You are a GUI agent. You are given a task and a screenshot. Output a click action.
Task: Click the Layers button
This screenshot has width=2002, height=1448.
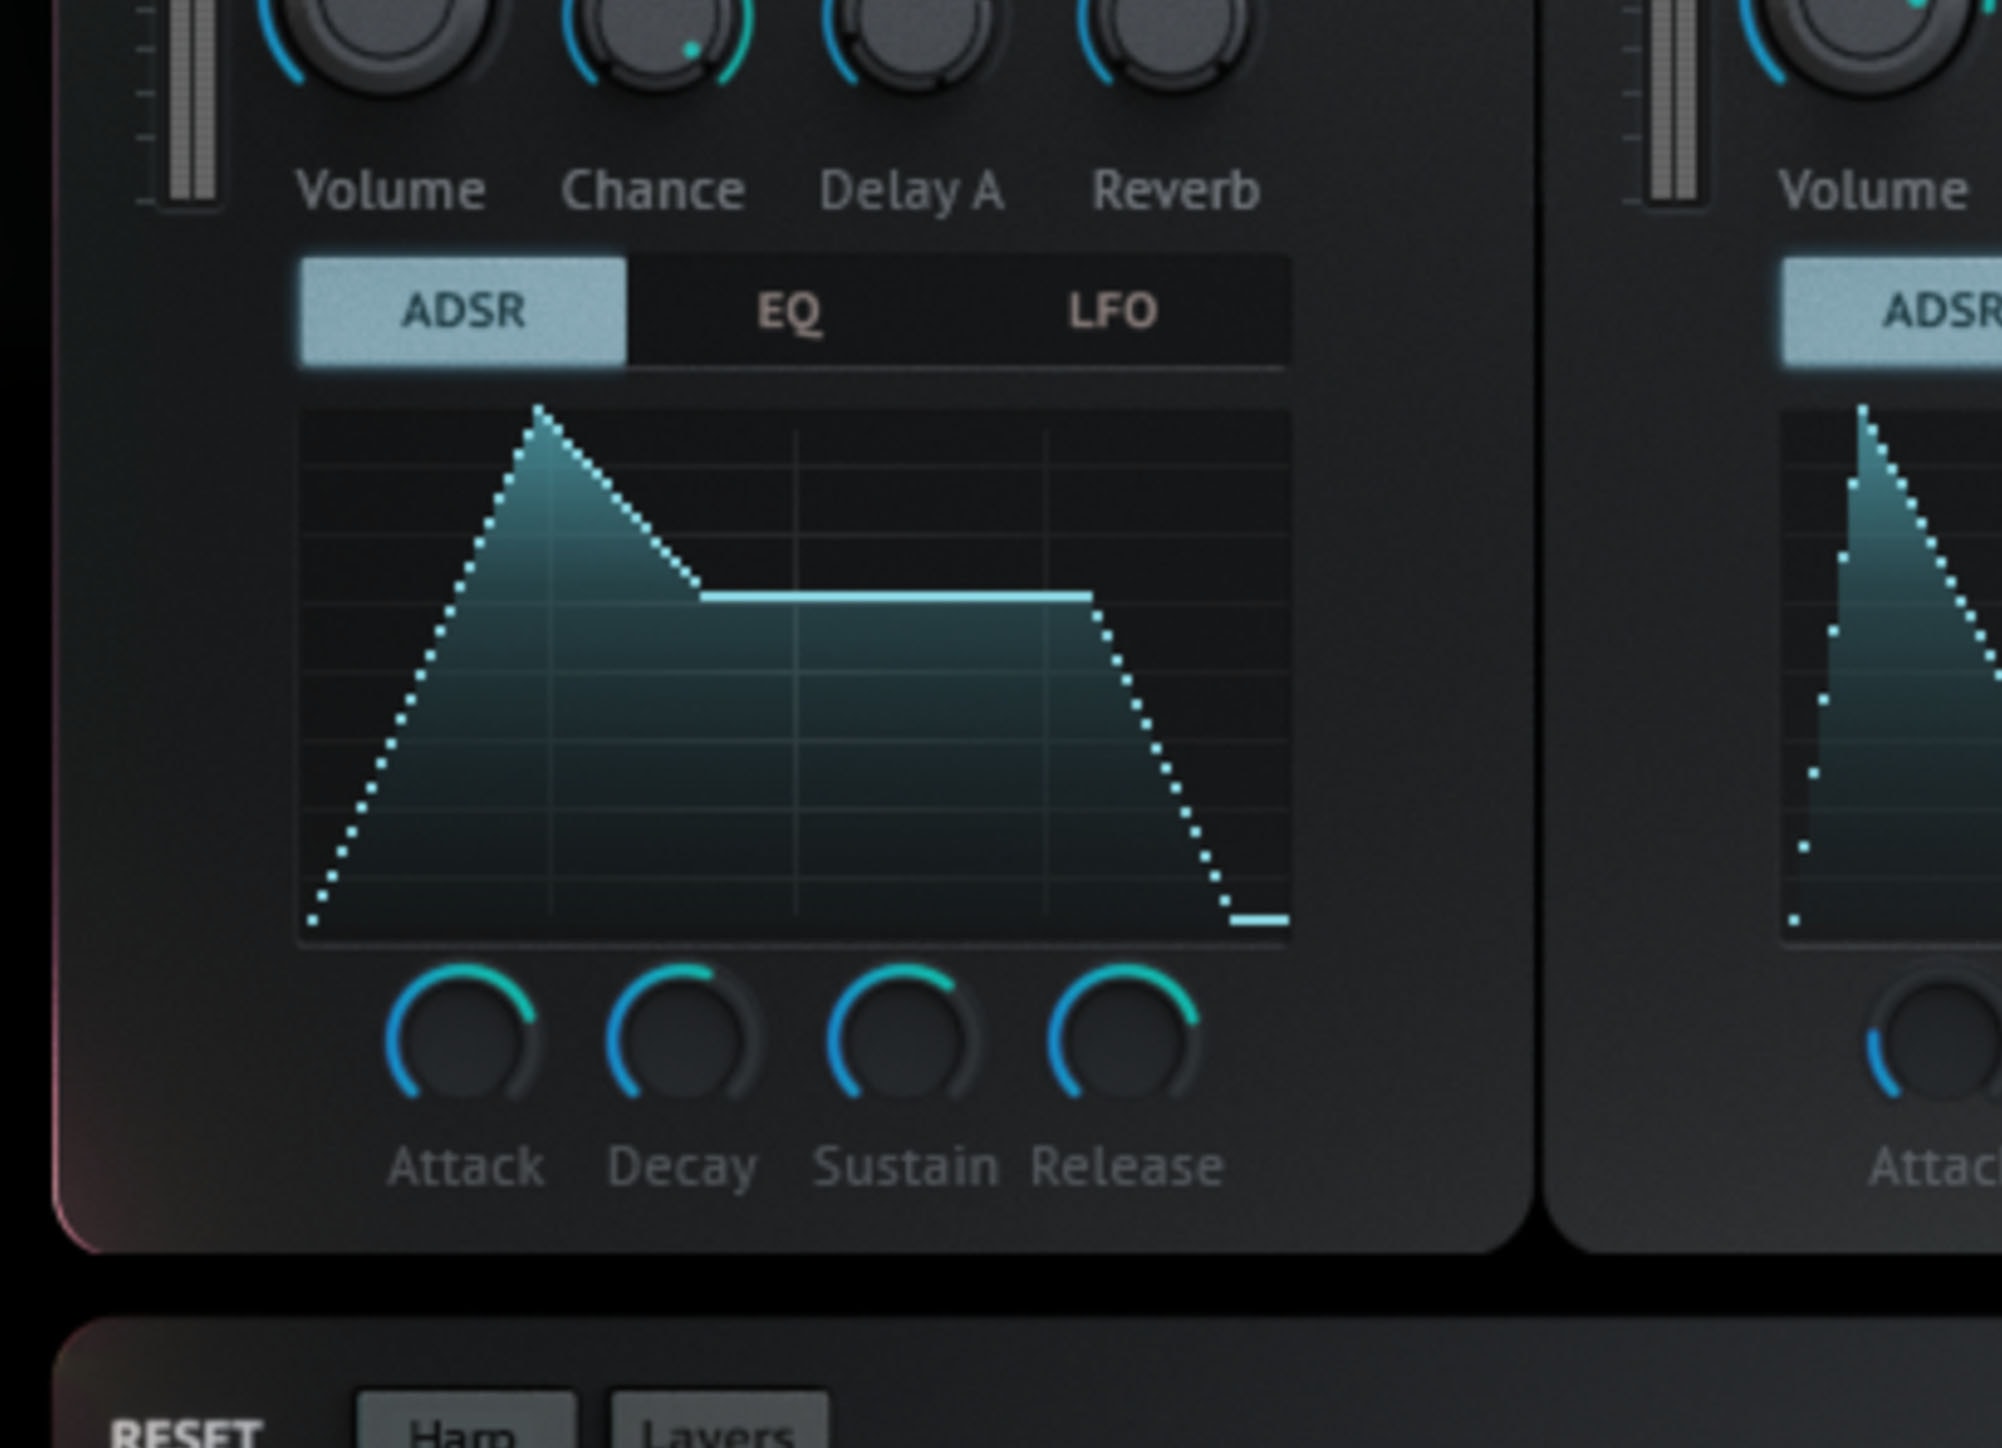[719, 1420]
